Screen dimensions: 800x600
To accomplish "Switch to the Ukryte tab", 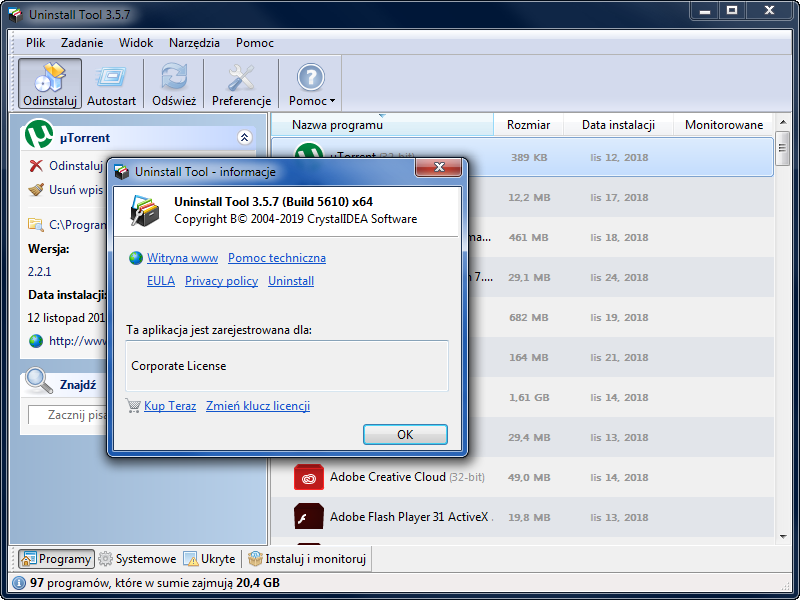I will tap(210, 559).
